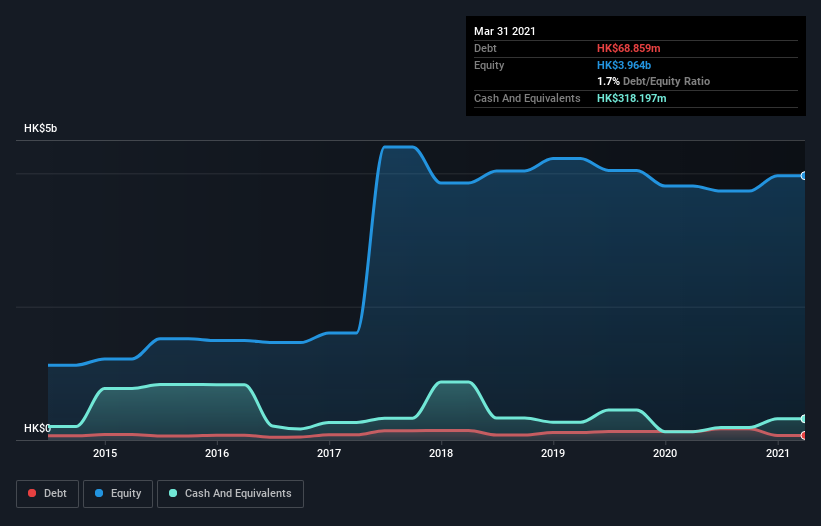Screen dimensions: 821x526
Task: Click the Equity row label in tooltip
Action: click(489, 65)
